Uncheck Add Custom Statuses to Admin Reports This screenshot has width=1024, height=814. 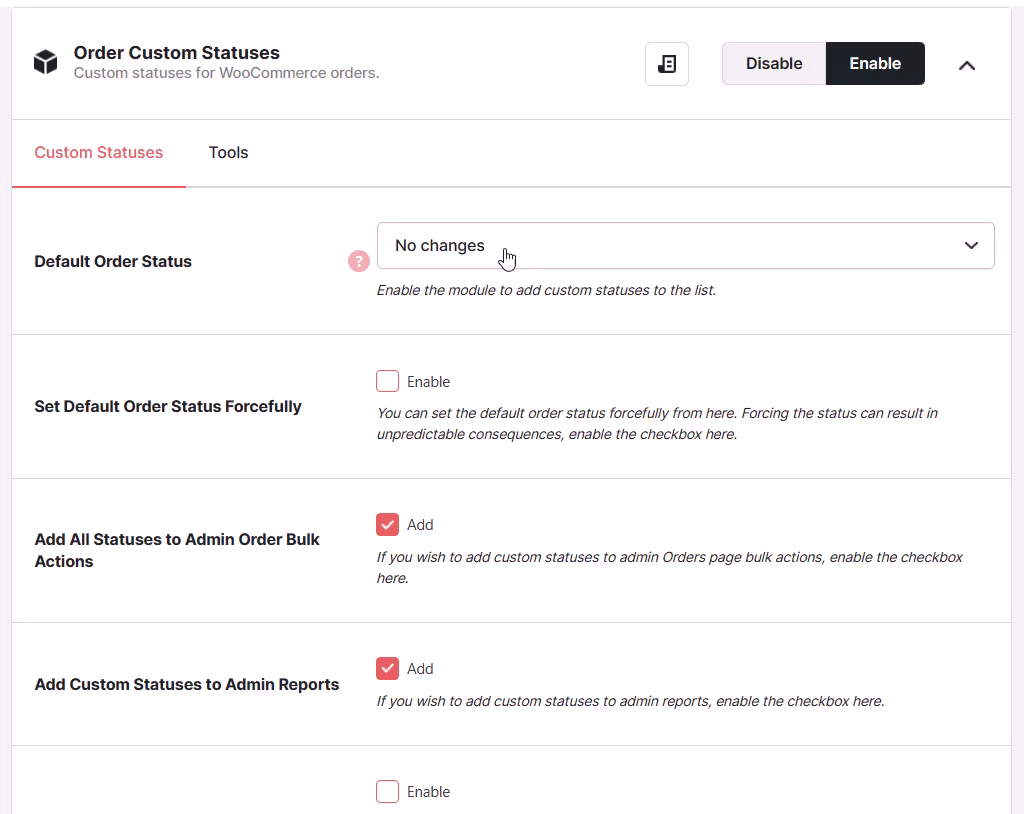(387, 668)
